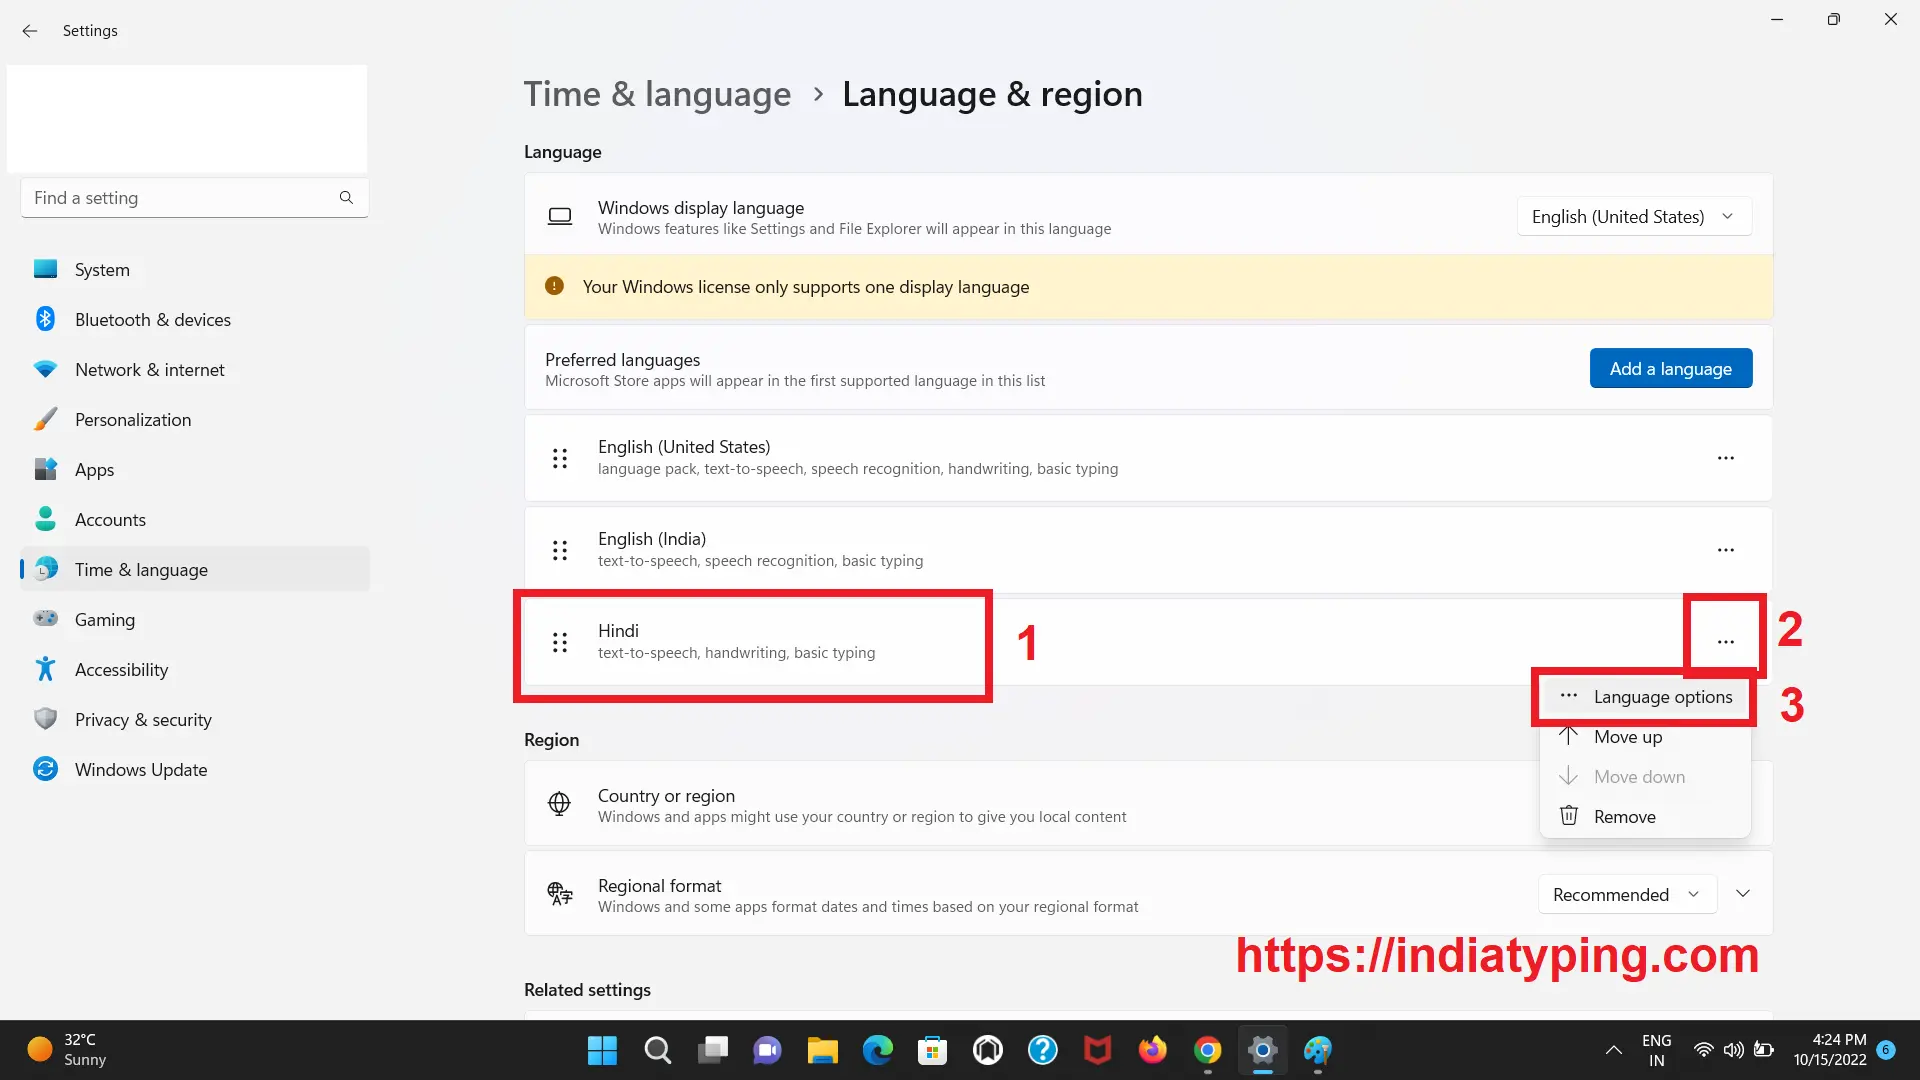Open System settings category
Image resolution: width=1920 pixels, height=1080 pixels.
tap(195, 270)
